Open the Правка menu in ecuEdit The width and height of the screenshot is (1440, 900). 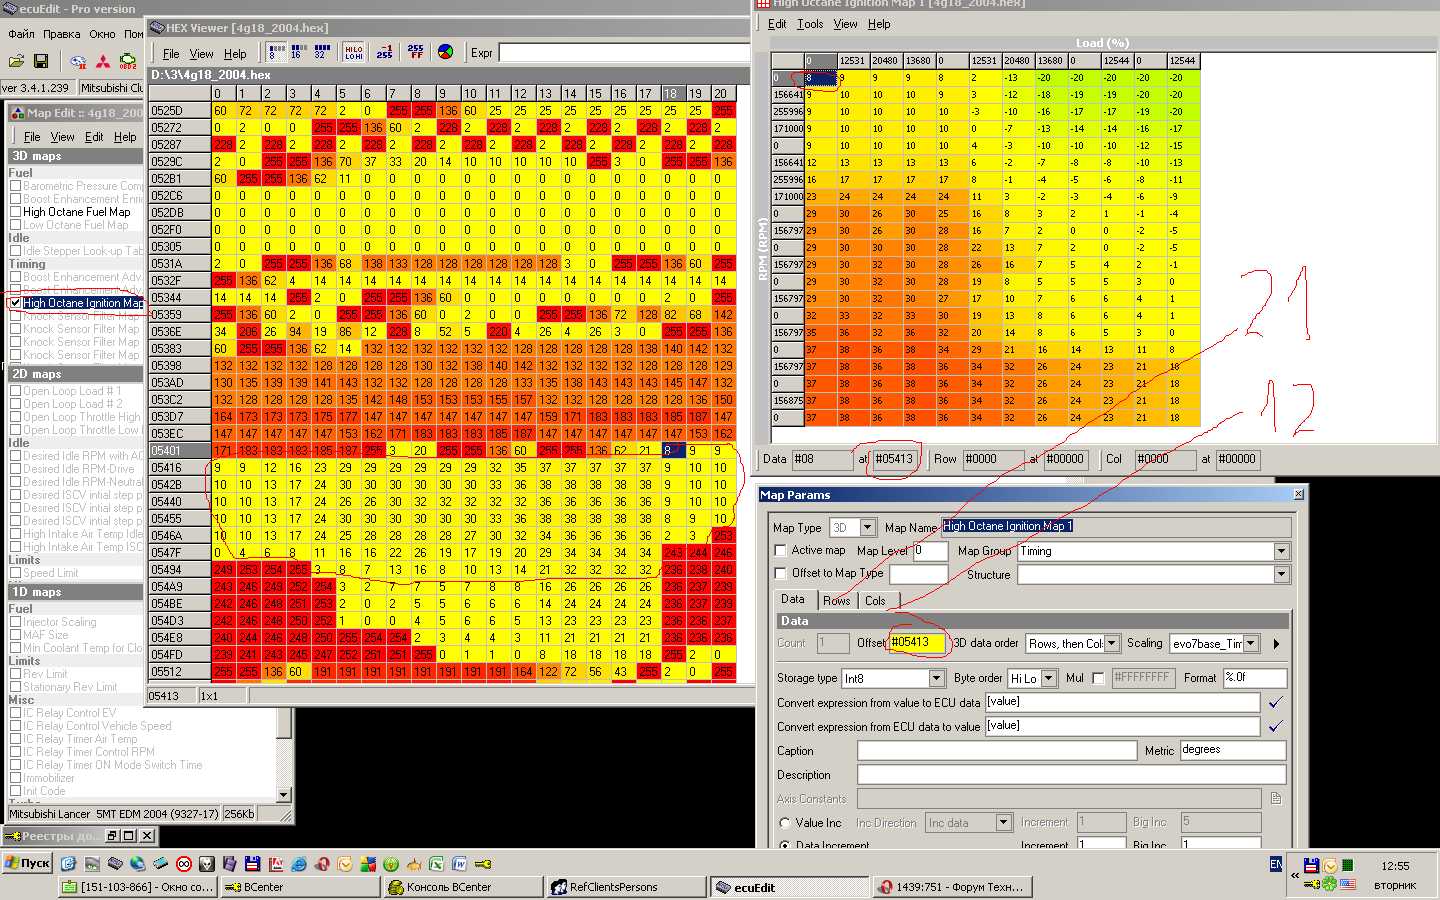(62, 34)
